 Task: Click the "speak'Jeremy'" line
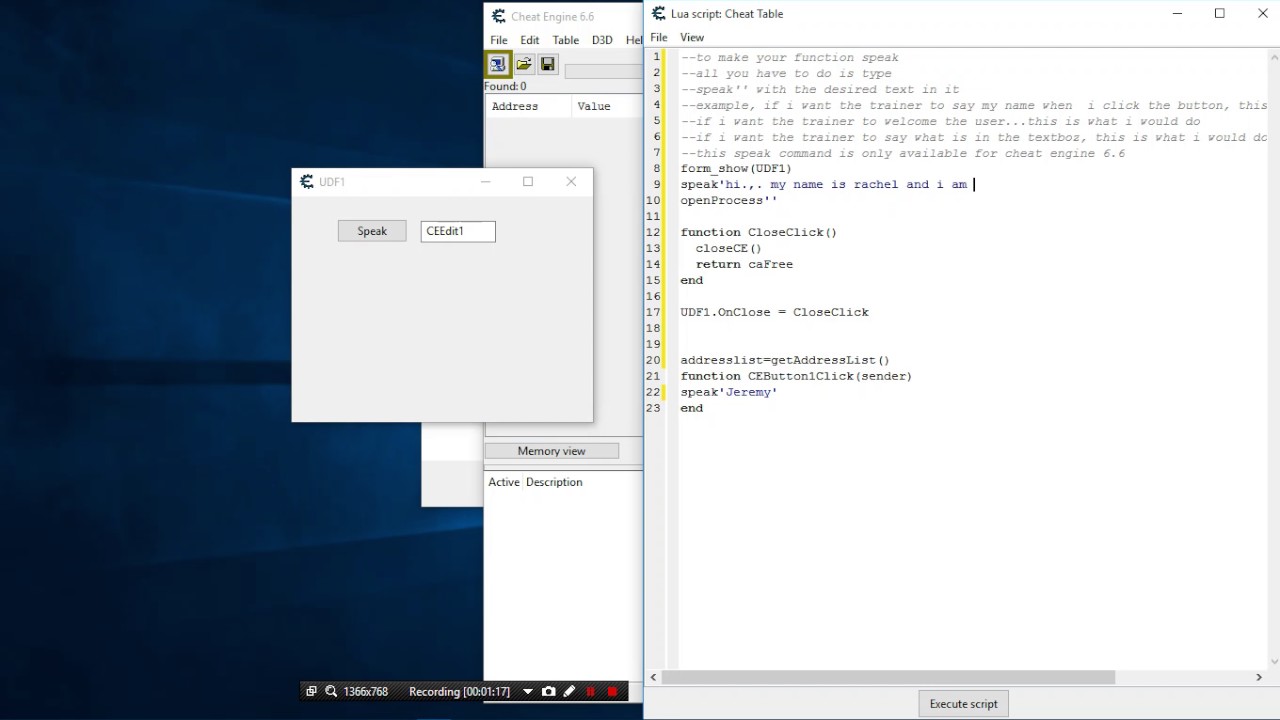729,393
